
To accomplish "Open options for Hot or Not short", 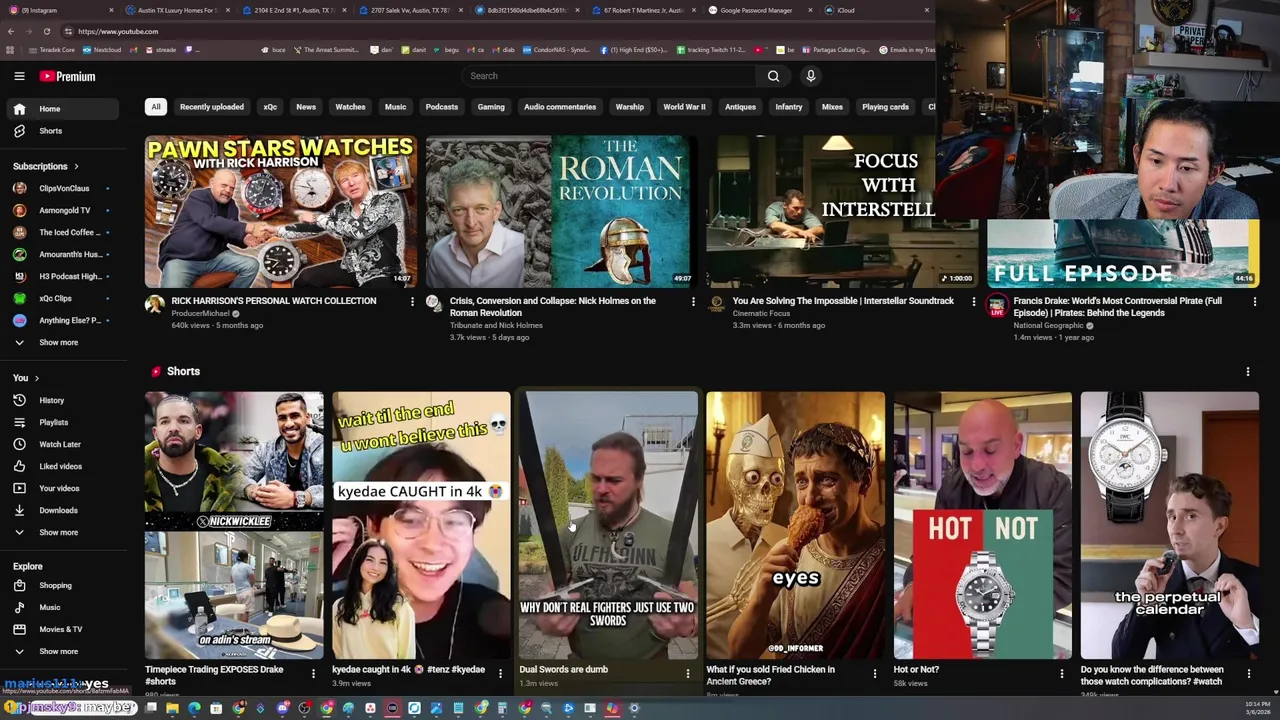I will 1061,674.
